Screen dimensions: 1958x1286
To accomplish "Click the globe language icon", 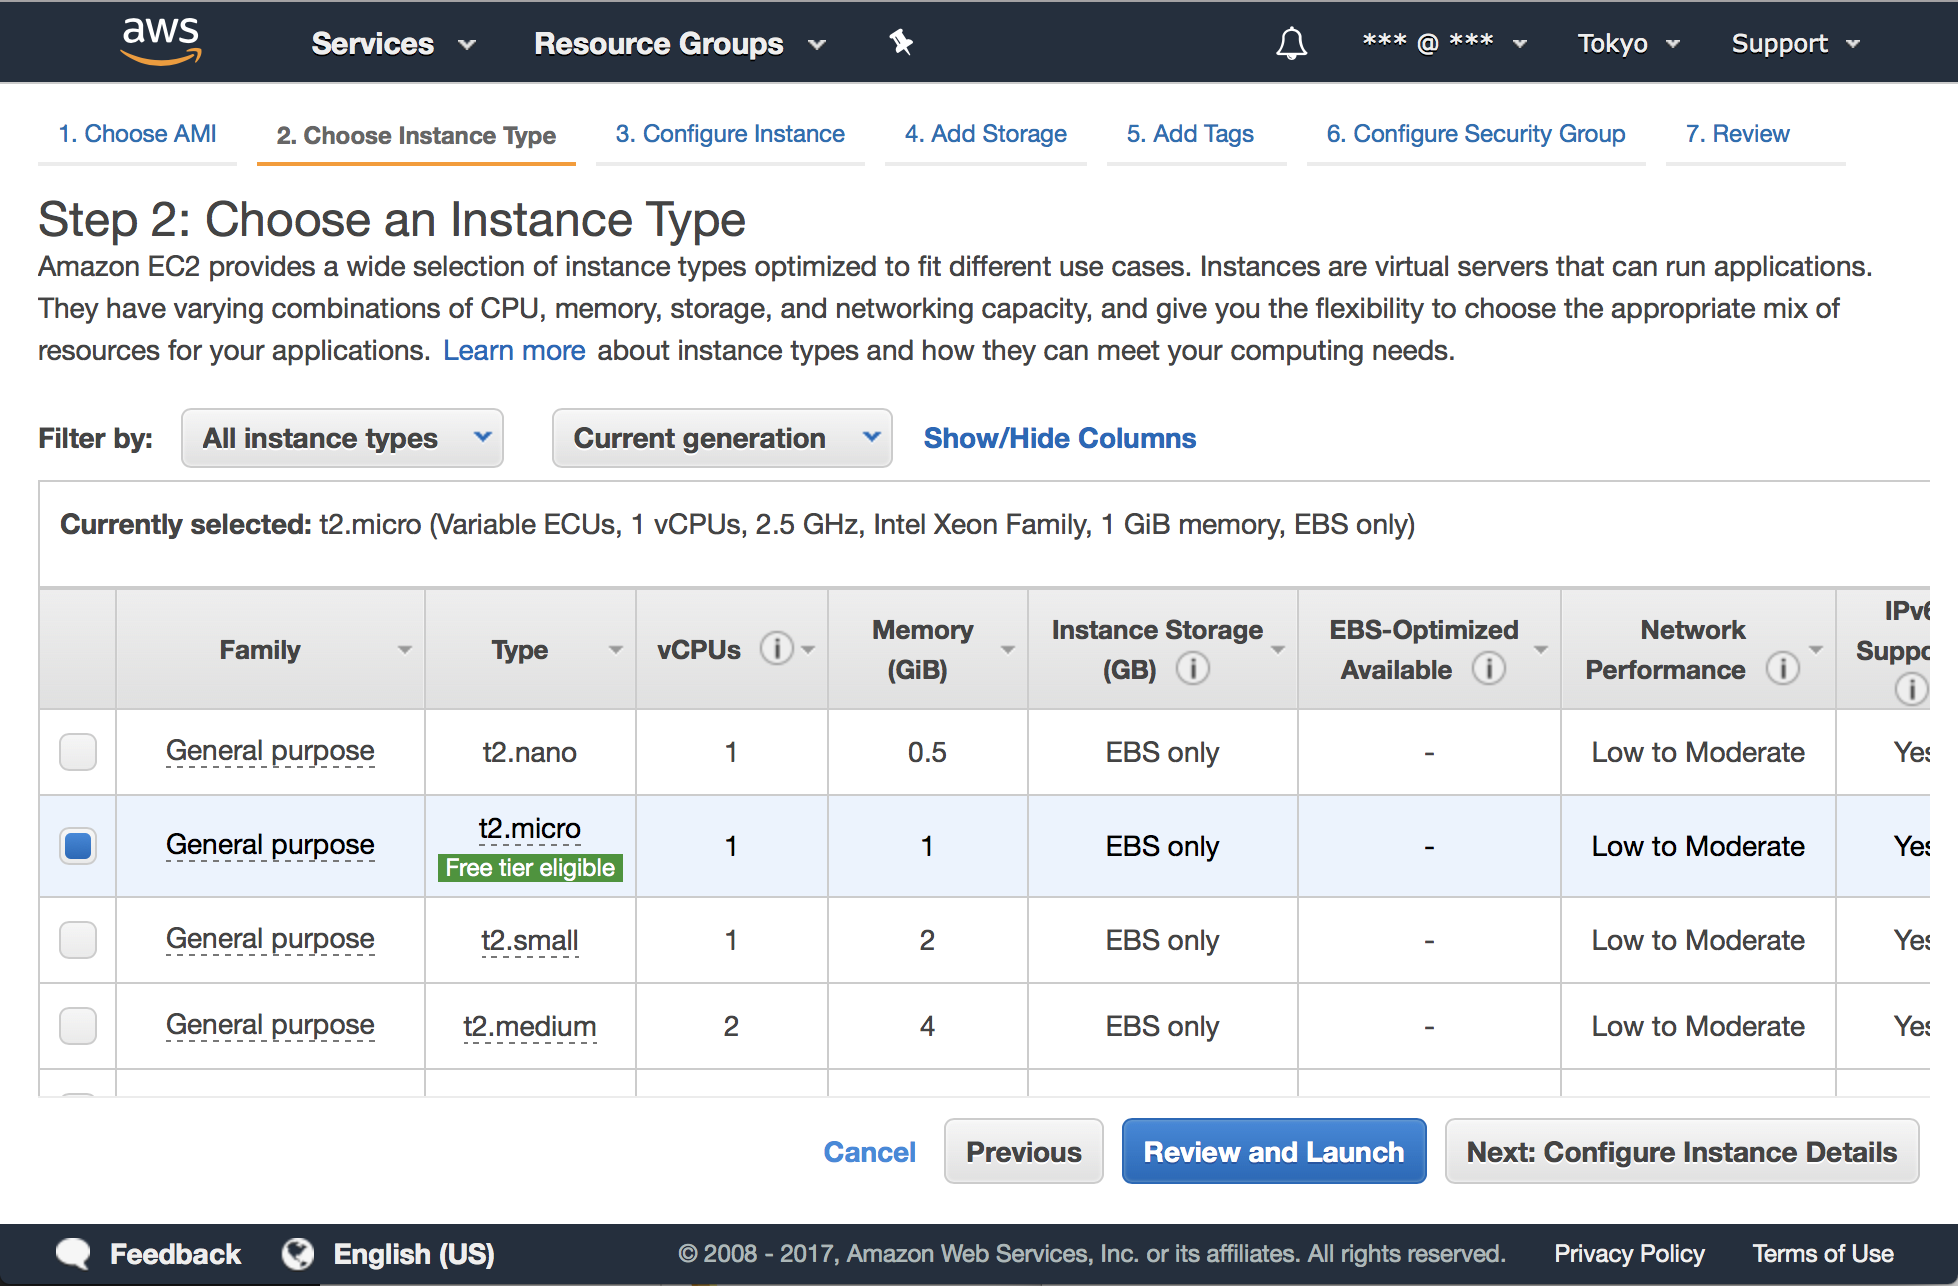I will [x=298, y=1253].
